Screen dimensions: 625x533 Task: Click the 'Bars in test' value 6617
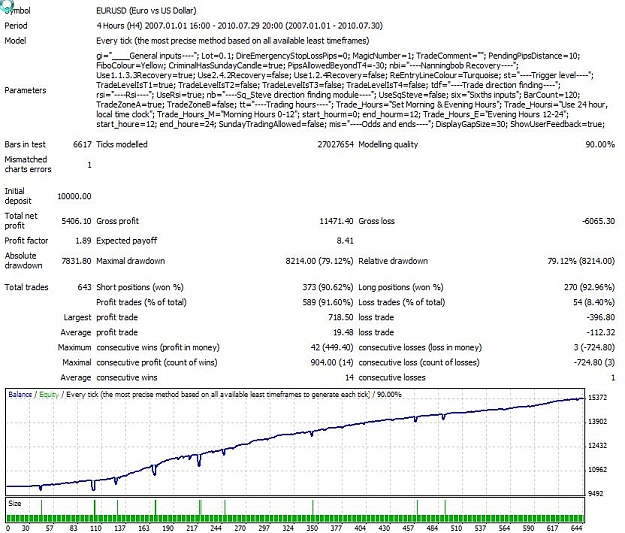(82, 144)
